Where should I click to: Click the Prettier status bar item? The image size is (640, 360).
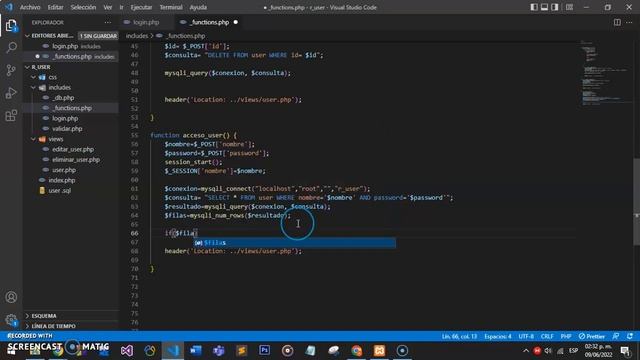[x=592, y=336]
